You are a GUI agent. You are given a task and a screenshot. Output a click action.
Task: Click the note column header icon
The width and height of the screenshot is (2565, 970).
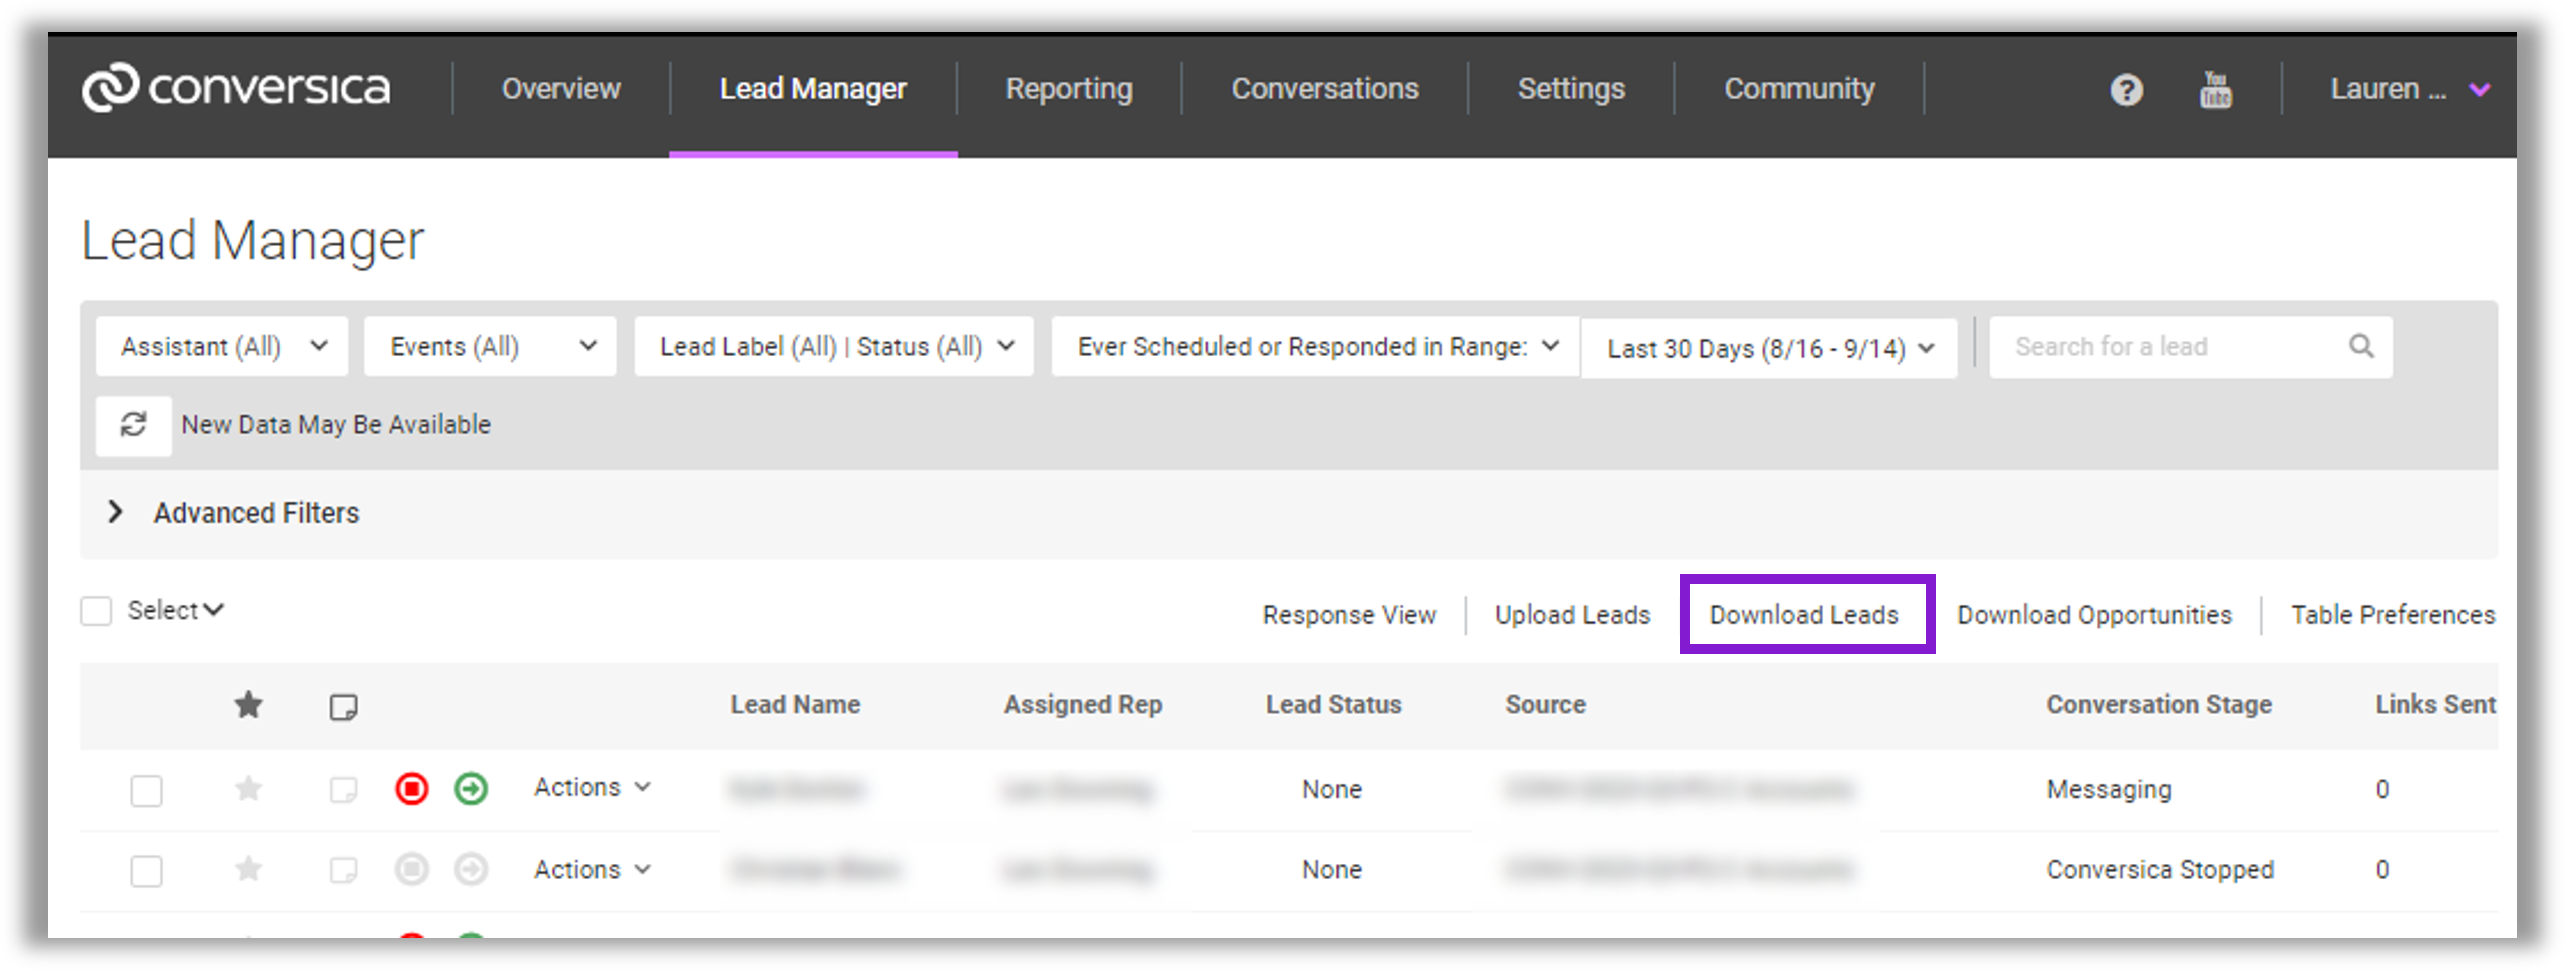point(343,707)
